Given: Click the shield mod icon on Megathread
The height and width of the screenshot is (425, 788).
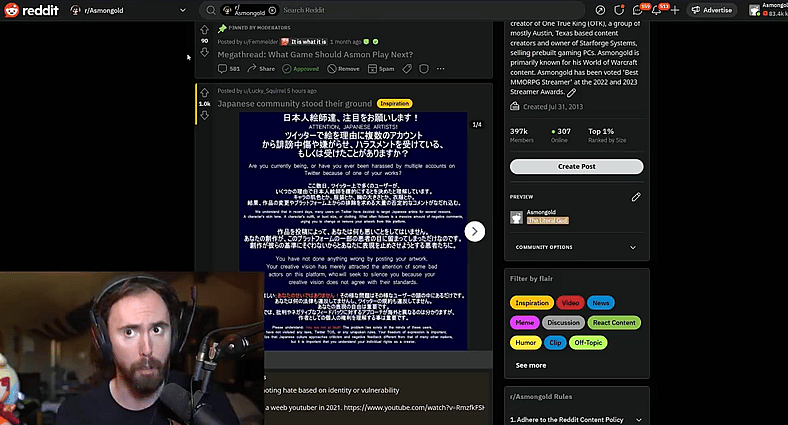Looking at the screenshot, I should coord(424,69).
